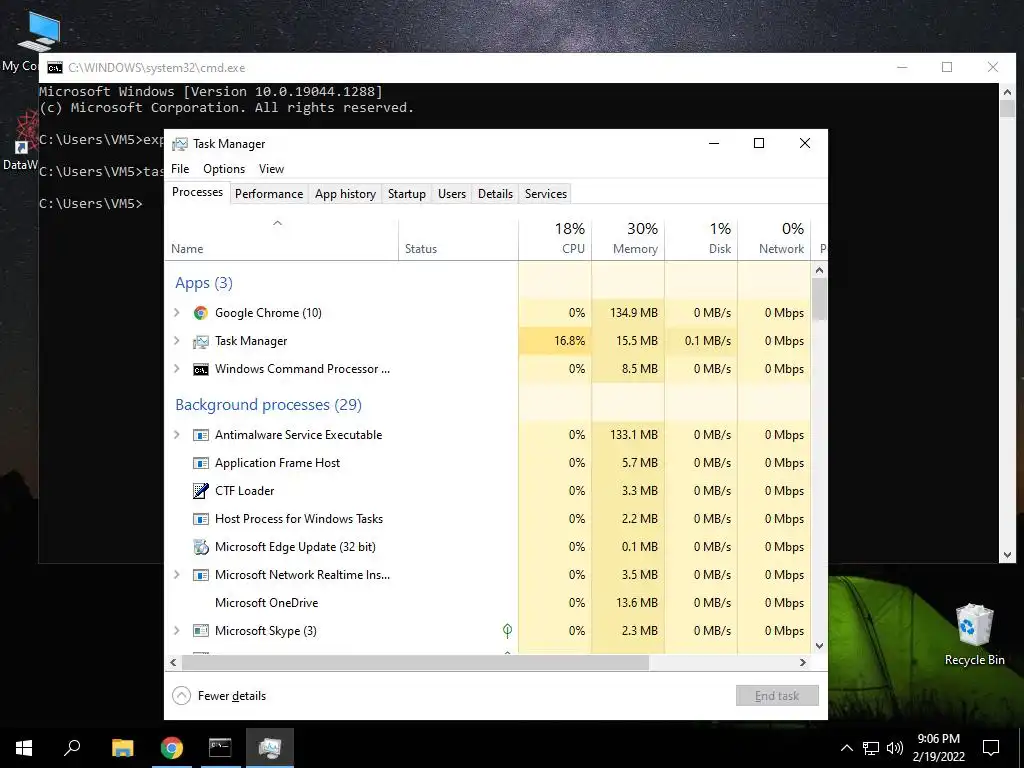Expand Windows Command Processor row
The image size is (1024, 768).
point(176,369)
